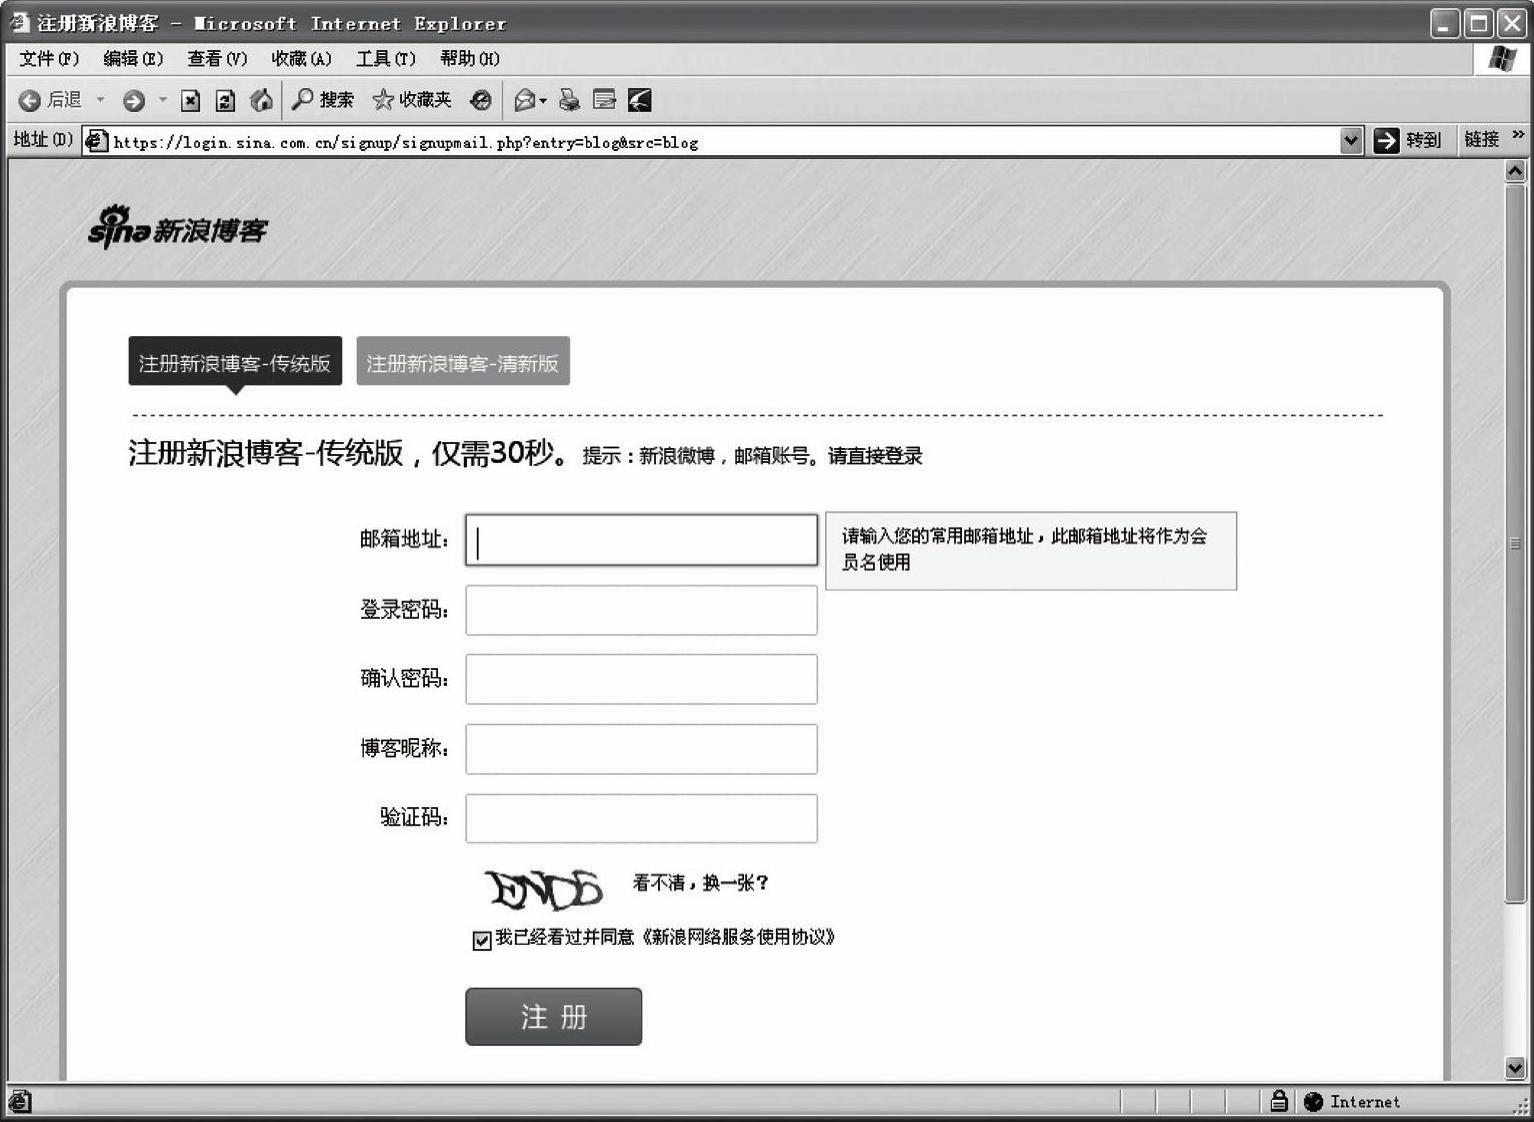Click the 后退 back label text
1534x1122 pixels.
(64, 100)
